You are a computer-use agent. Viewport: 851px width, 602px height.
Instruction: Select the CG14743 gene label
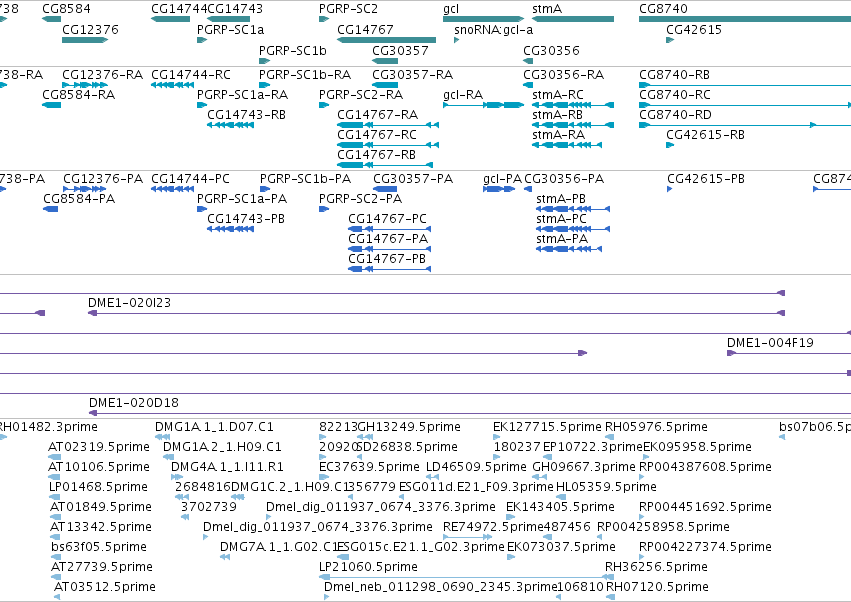point(235,9)
